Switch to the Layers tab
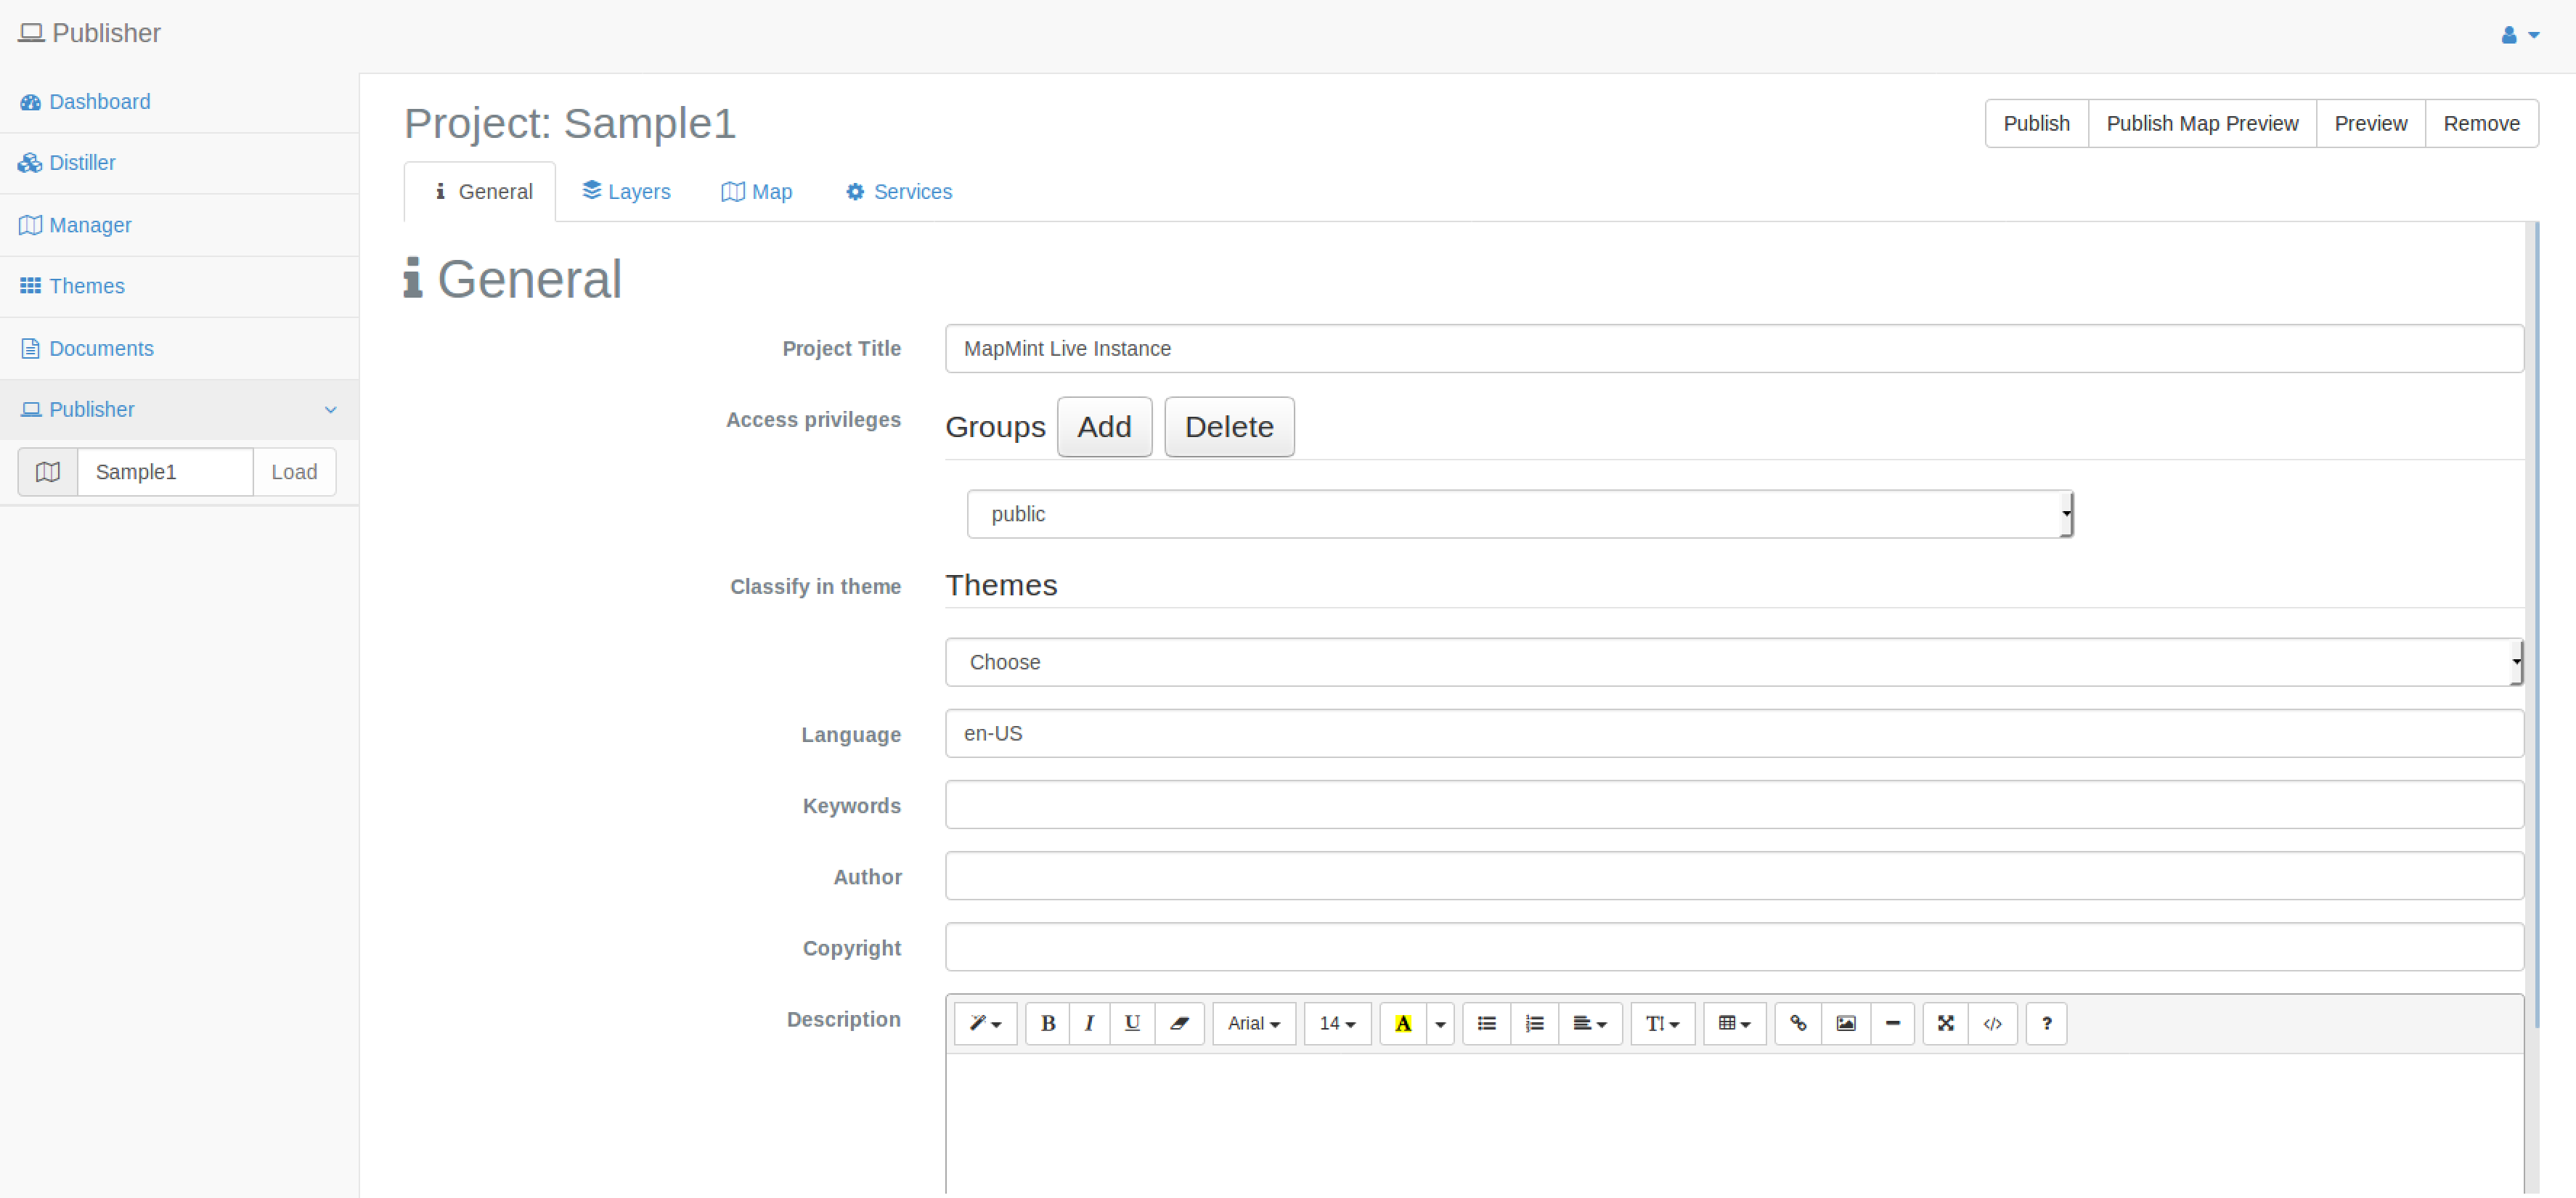The image size is (2576, 1198). [x=626, y=191]
